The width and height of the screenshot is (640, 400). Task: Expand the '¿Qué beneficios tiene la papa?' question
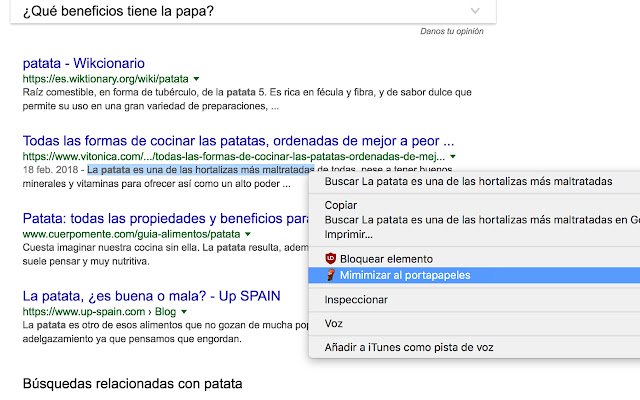(x=475, y=11)
